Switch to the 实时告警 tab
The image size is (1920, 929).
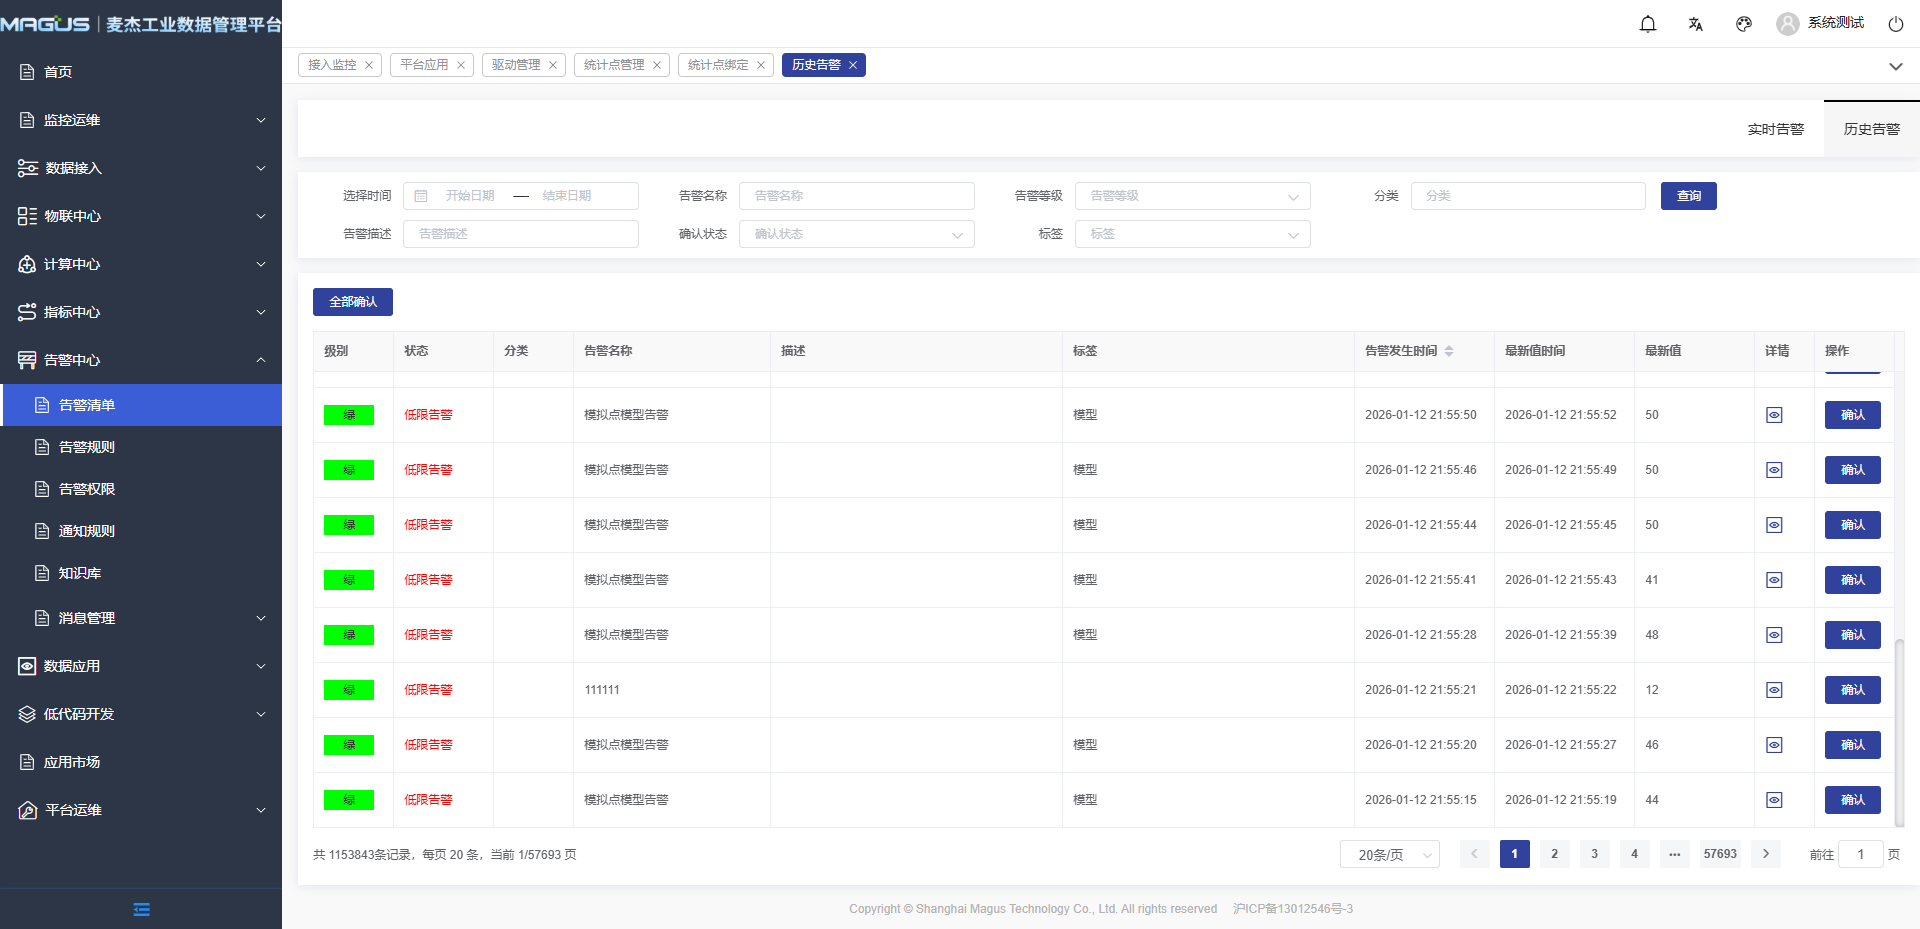(x=1775, y=129)
